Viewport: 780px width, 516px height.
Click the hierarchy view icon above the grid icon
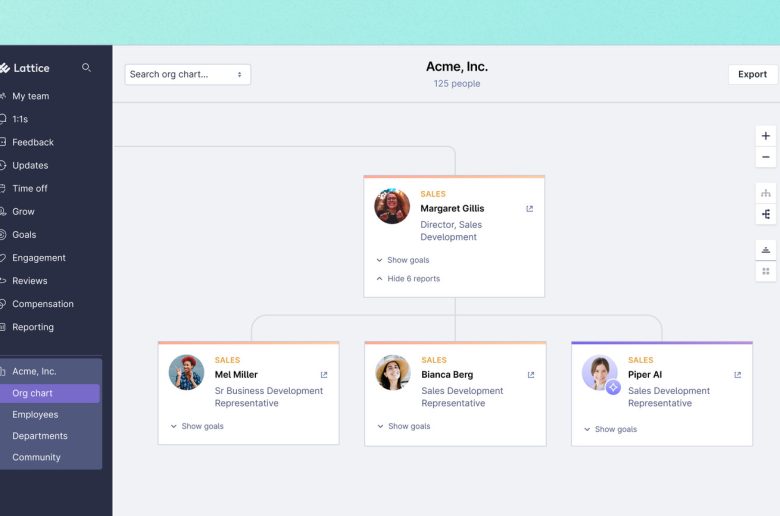[766, 250]
